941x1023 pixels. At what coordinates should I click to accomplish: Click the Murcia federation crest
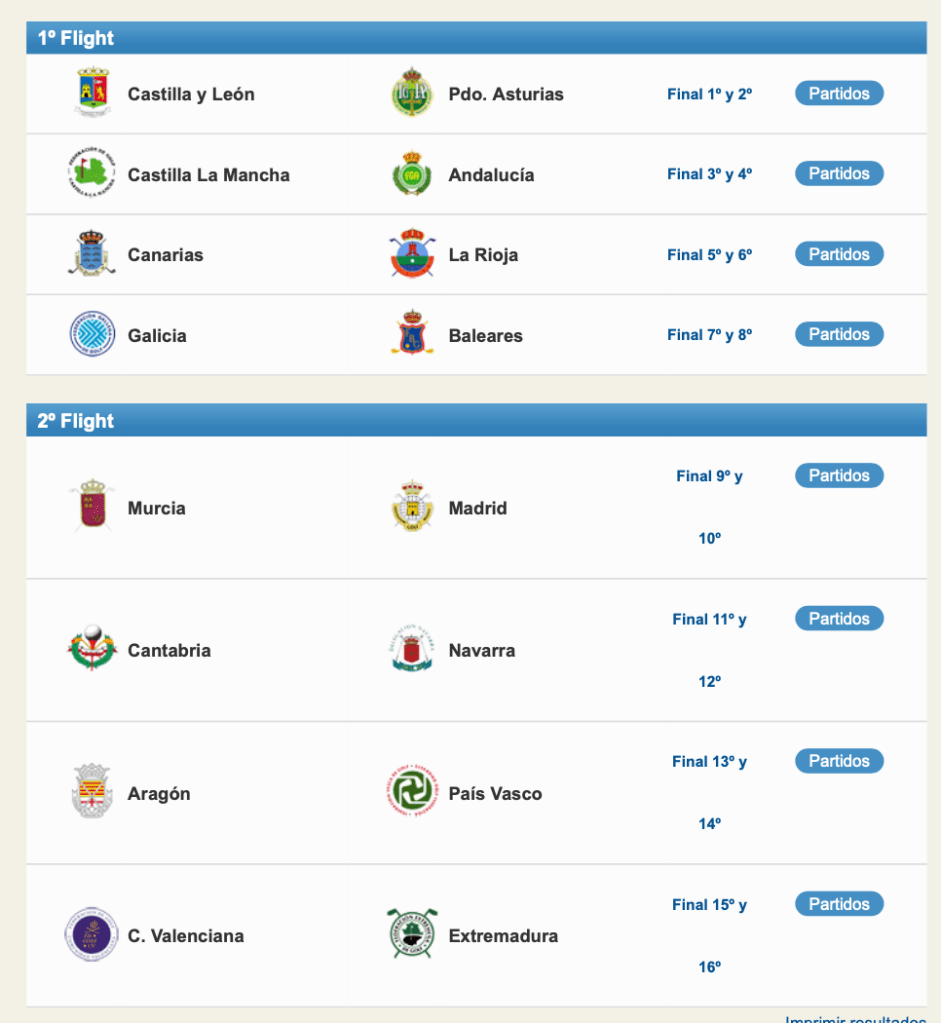tap(92, 506)
